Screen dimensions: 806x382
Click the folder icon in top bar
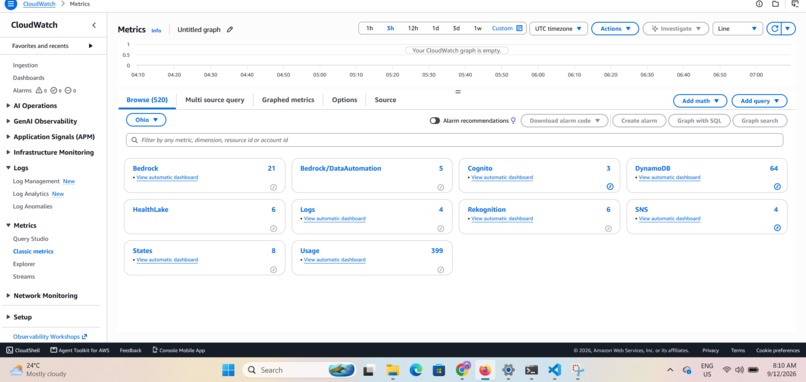coord(775,4)
